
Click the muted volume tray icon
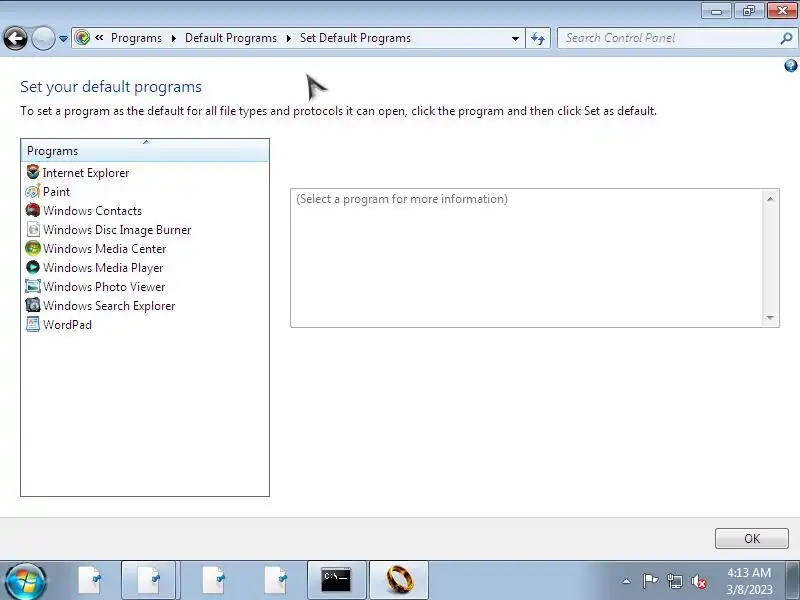tap(699, 581)
